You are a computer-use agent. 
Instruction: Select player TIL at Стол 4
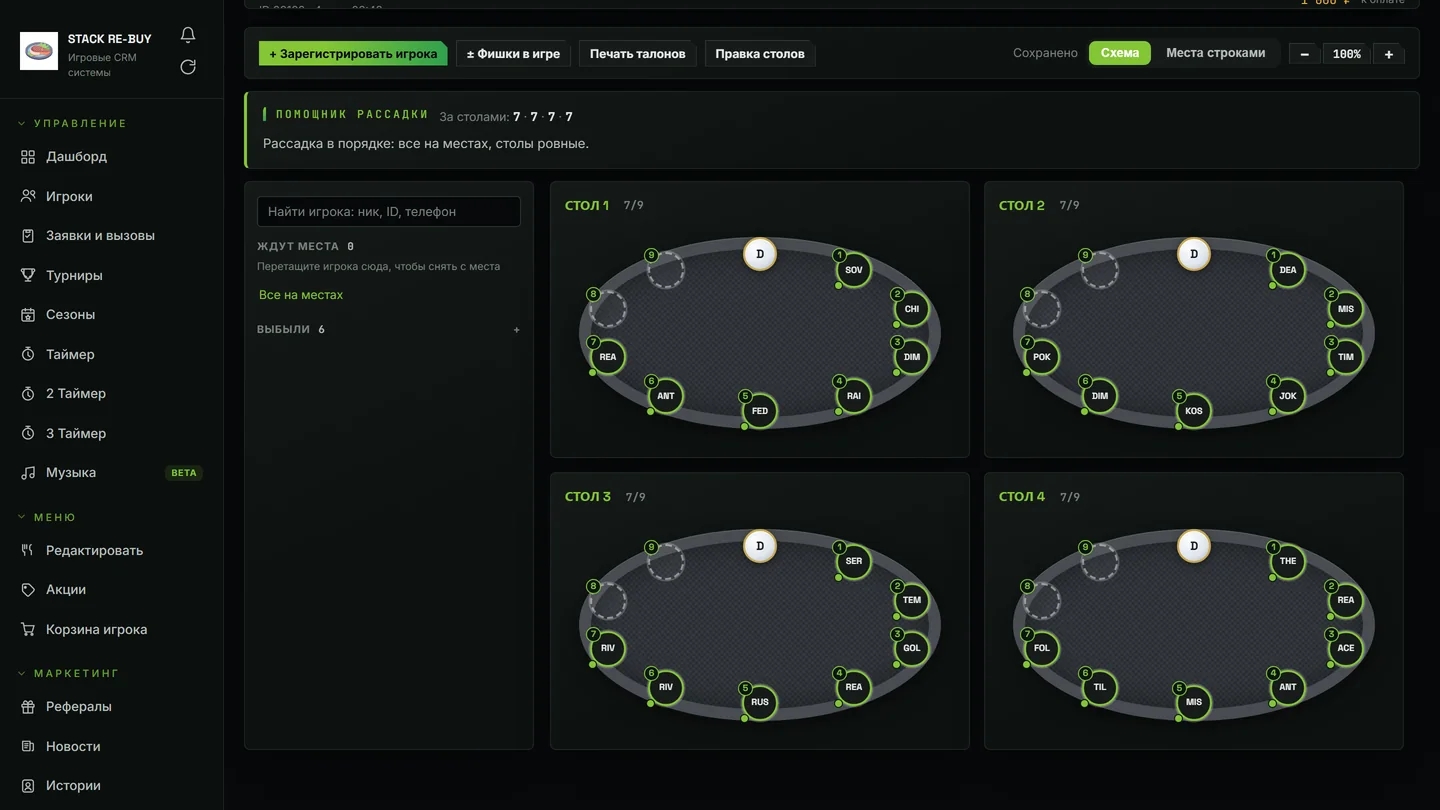pos(1100,687)
